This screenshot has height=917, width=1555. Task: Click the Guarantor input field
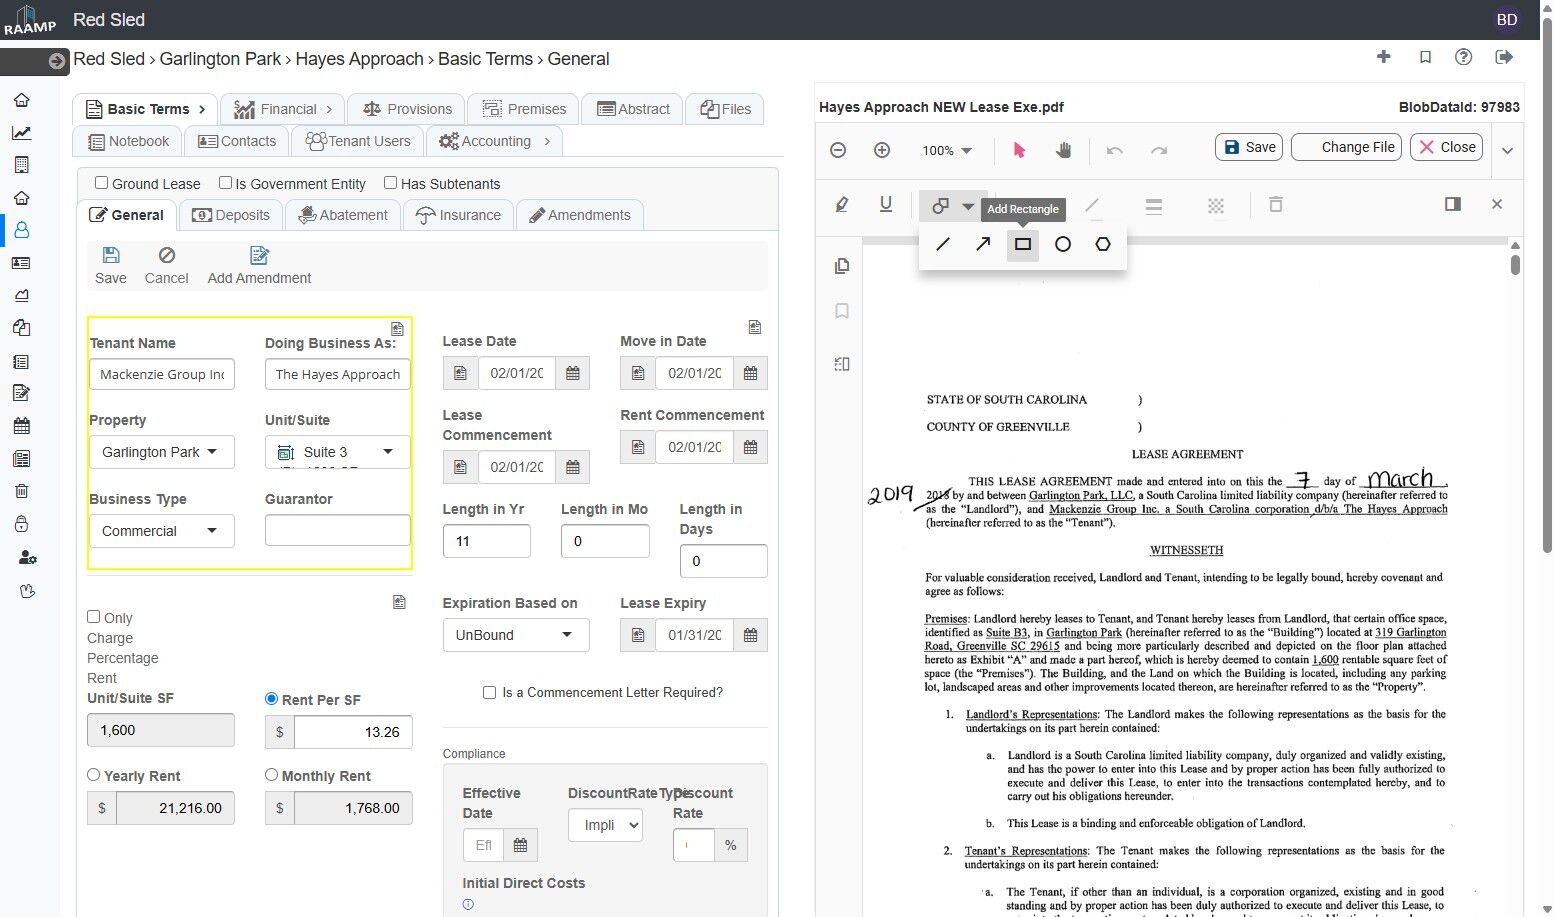(x=337, y=530)
